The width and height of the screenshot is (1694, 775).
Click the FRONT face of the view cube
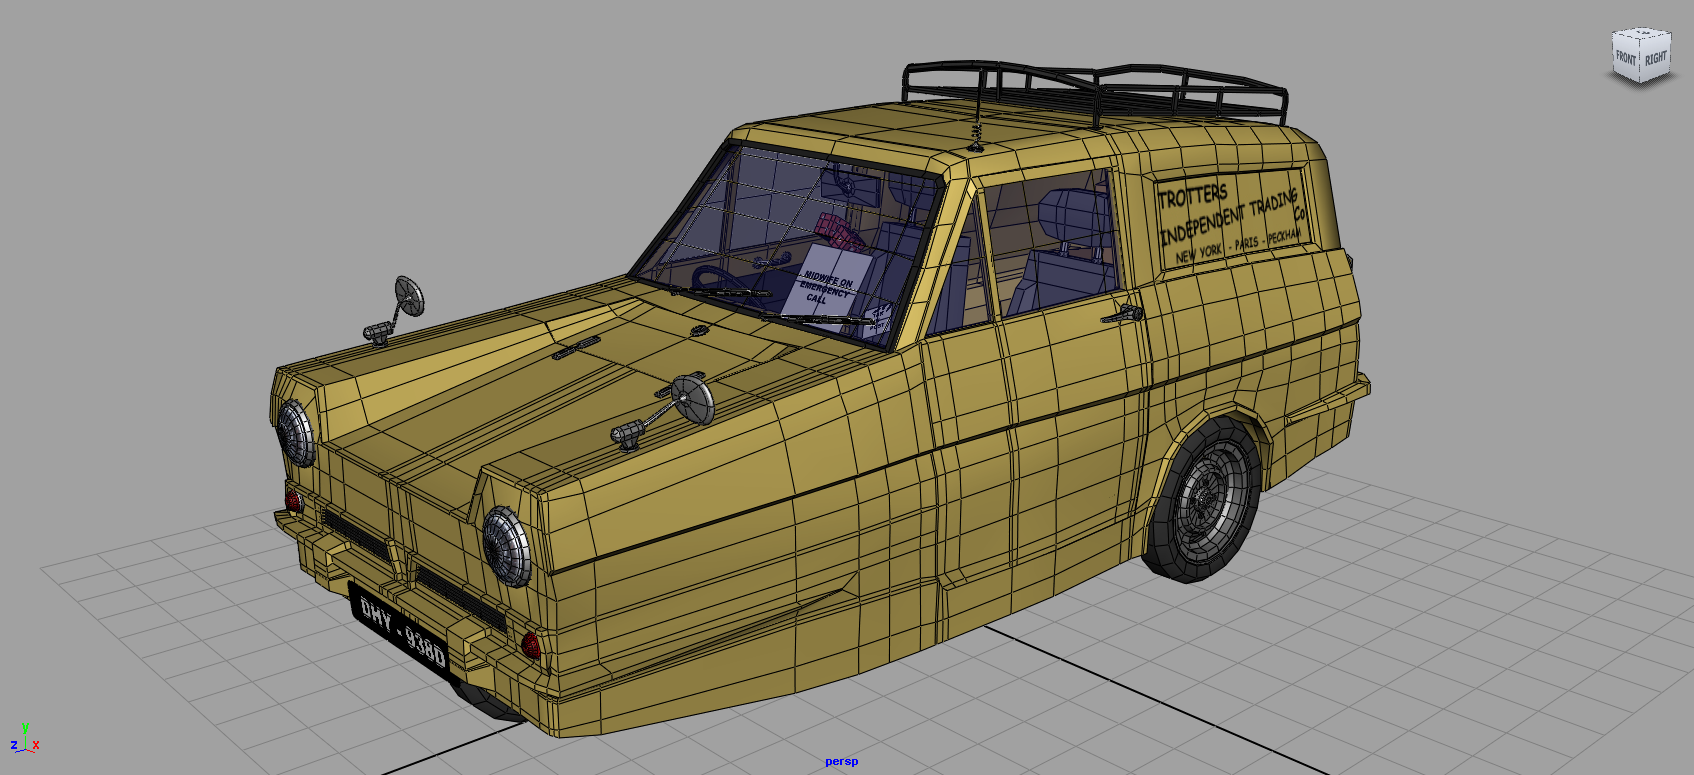tap(1626, 58)
